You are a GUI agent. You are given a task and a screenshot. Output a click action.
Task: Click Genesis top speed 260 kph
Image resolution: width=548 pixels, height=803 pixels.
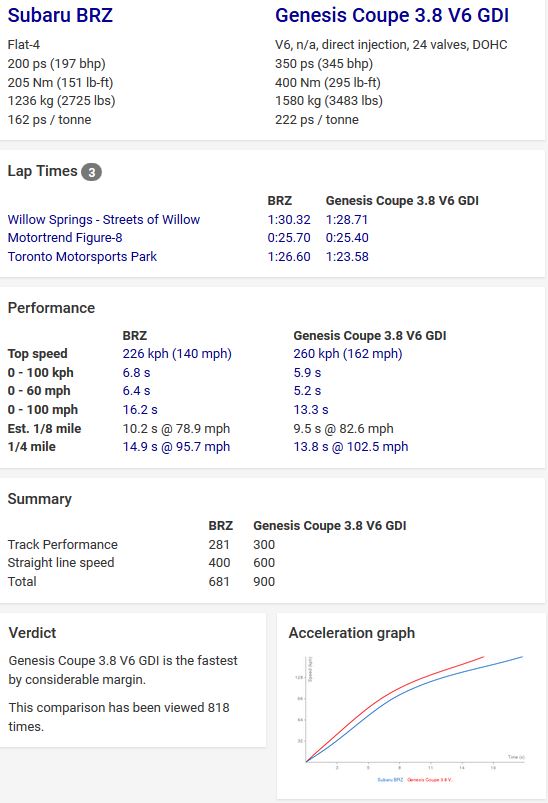(348, 354)
